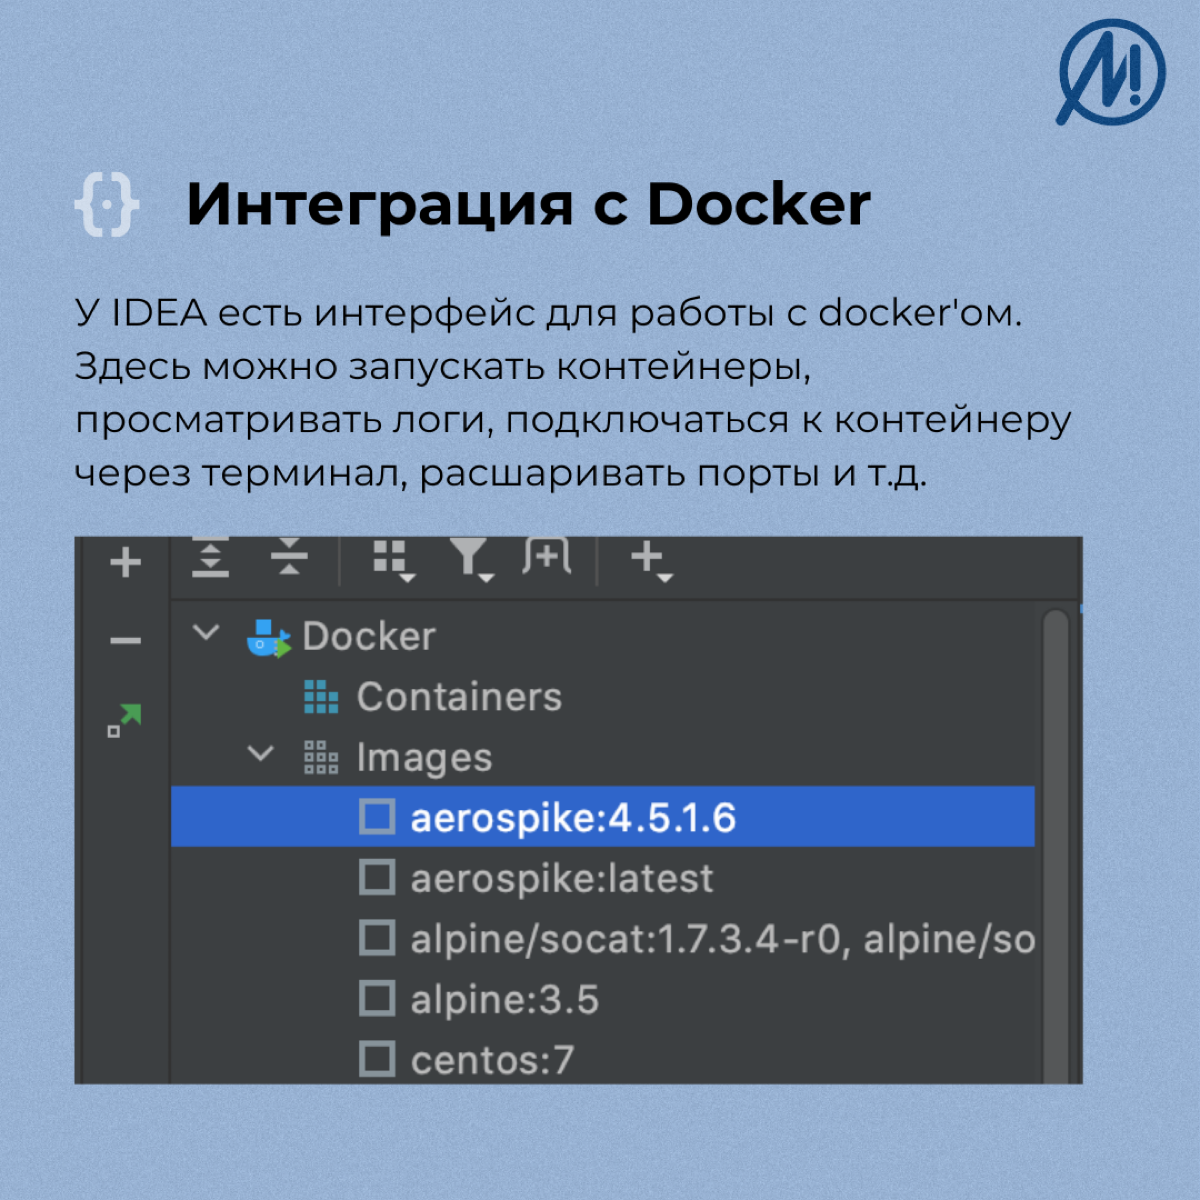
Task: Click the image icon beside aerospike:4.5.1.6
Action: click(x=377, y=817)
